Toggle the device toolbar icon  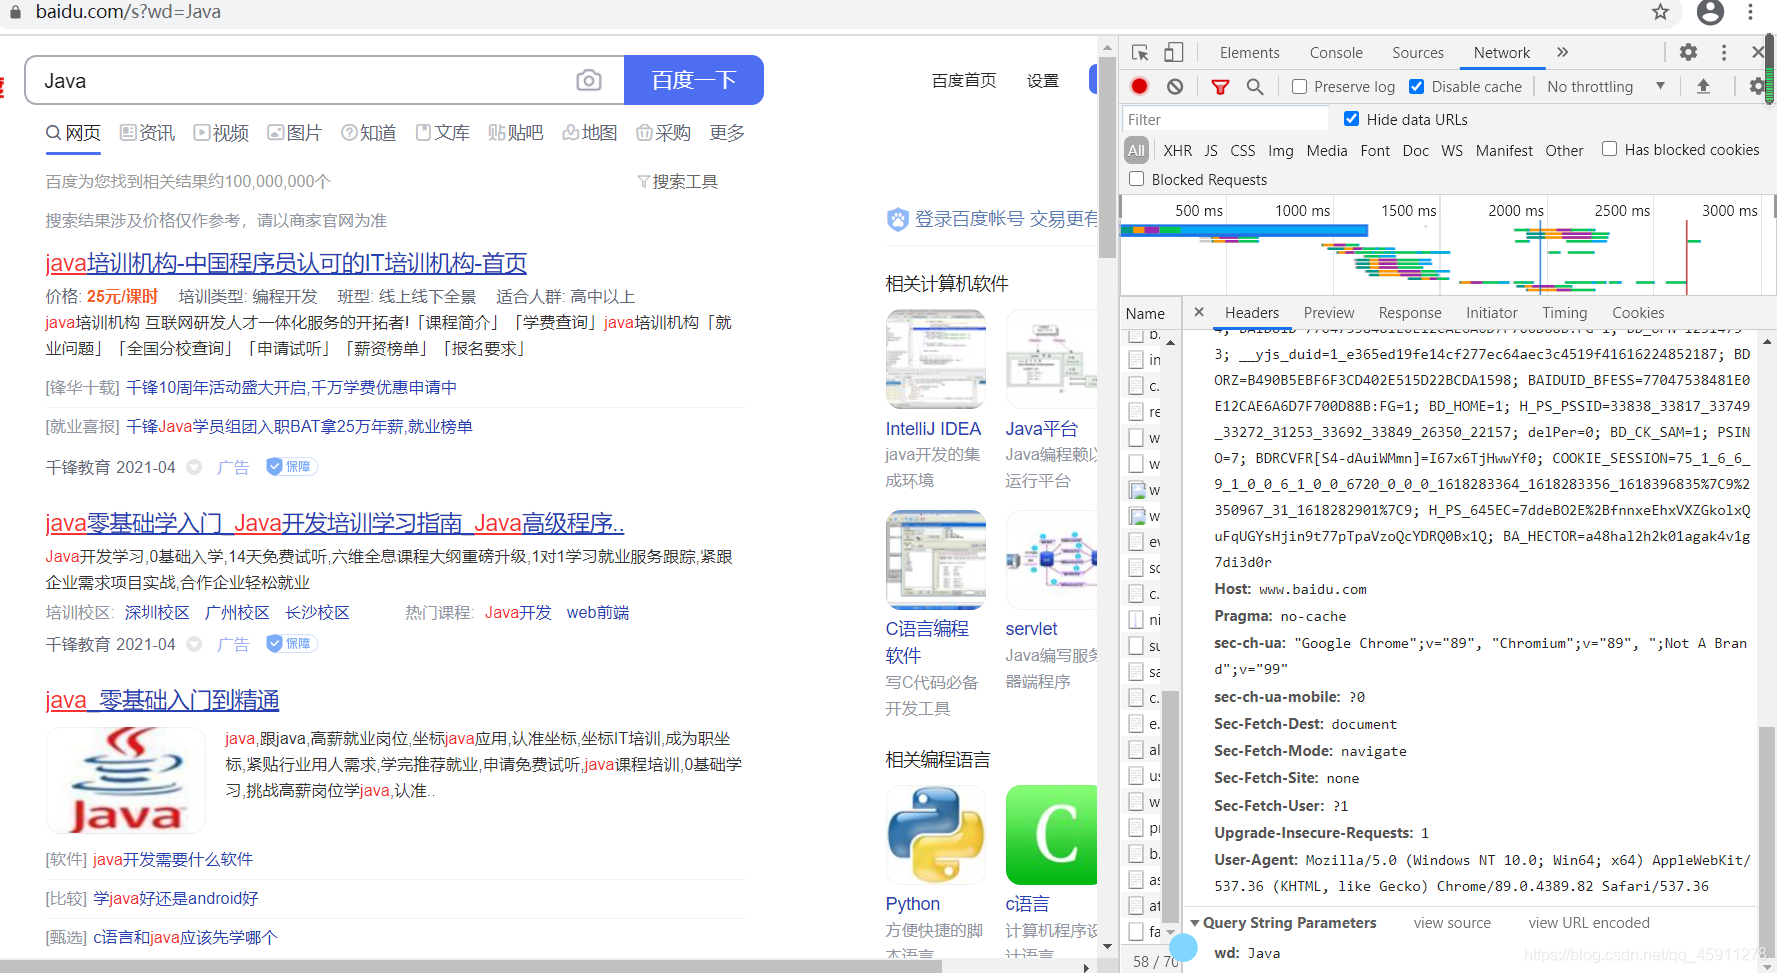click(x=1173, y=53)
